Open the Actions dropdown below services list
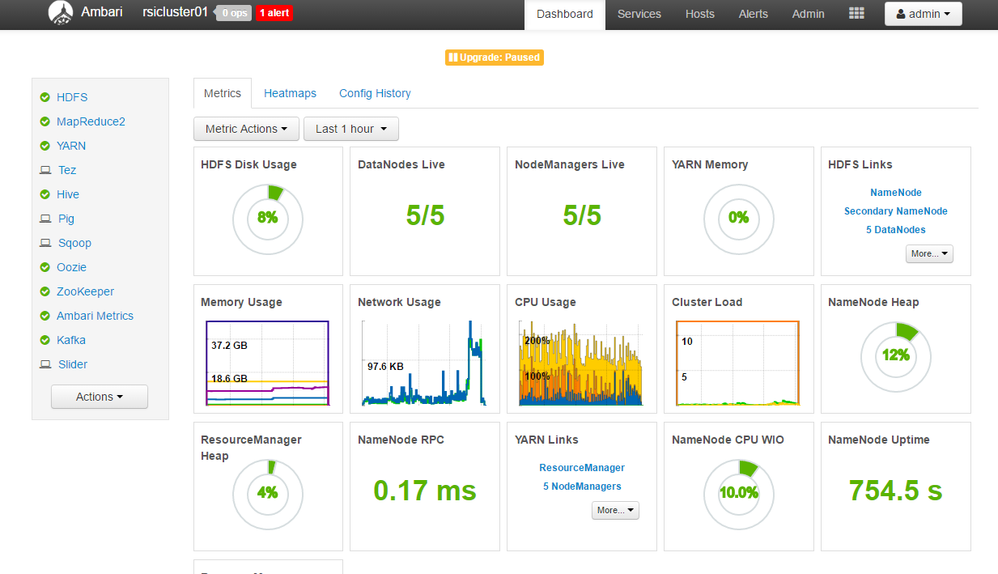The height and width of the screenshot is (574, 998). click(x=99, y=397)
